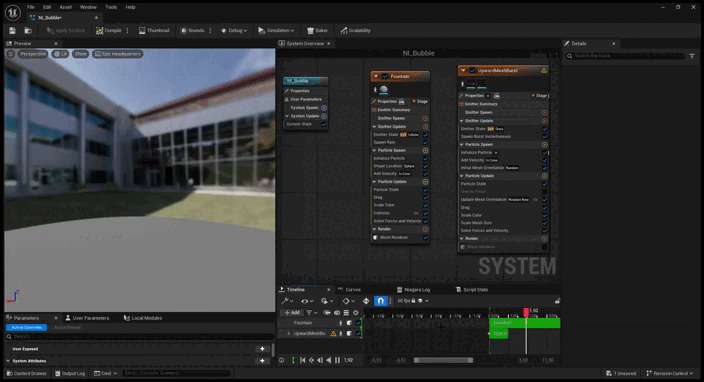
Task: Click the add icon beside Fountain Particle Spawn
Action: pos(425,150)
